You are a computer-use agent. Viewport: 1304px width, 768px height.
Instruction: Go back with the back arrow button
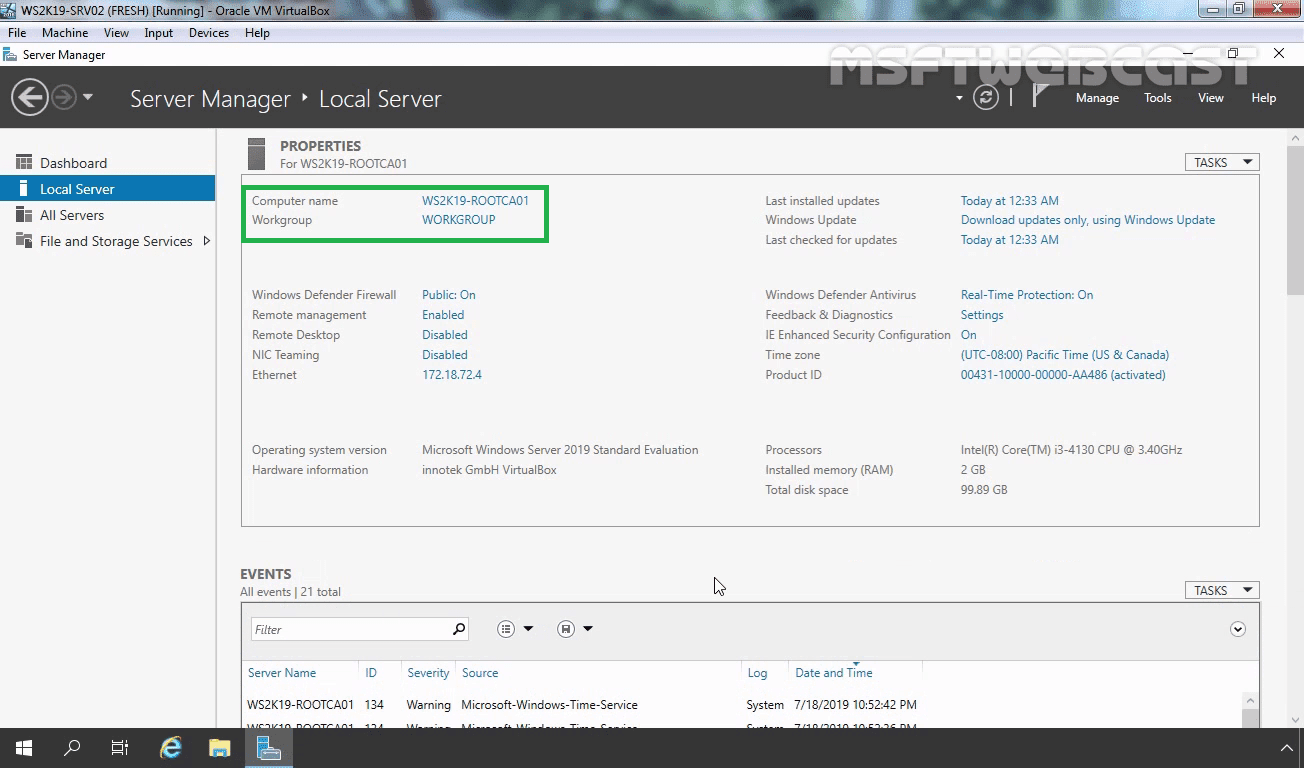[x=30, y=98]
